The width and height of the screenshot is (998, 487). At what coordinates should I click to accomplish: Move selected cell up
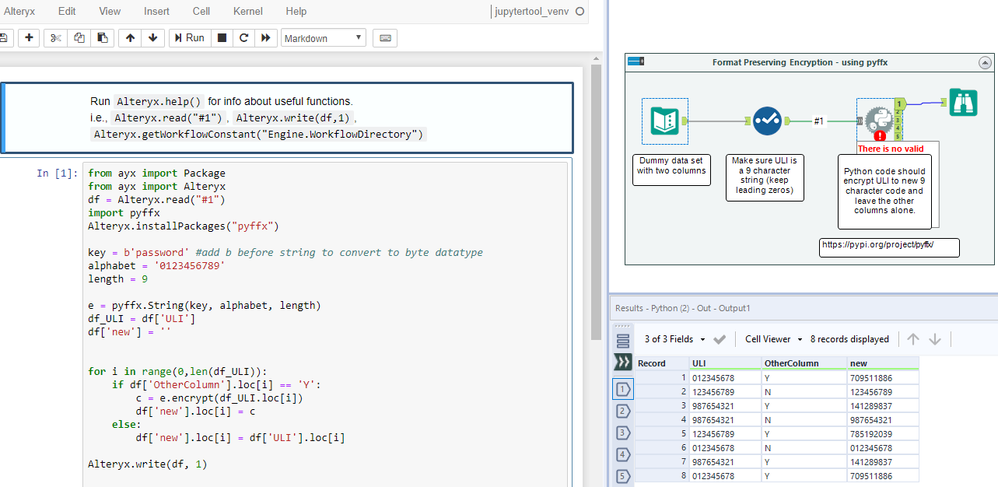130,38
